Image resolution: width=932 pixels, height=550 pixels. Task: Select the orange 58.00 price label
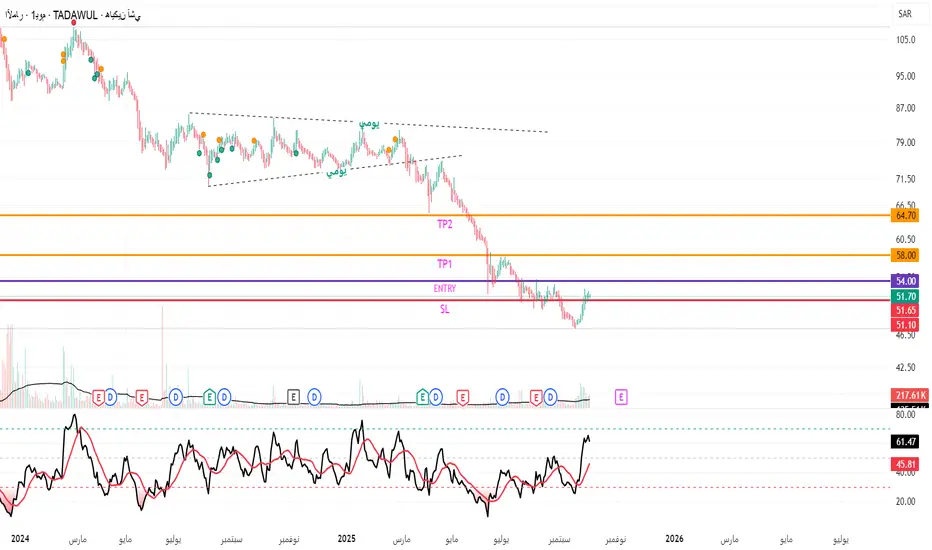(x=905, y=255)
